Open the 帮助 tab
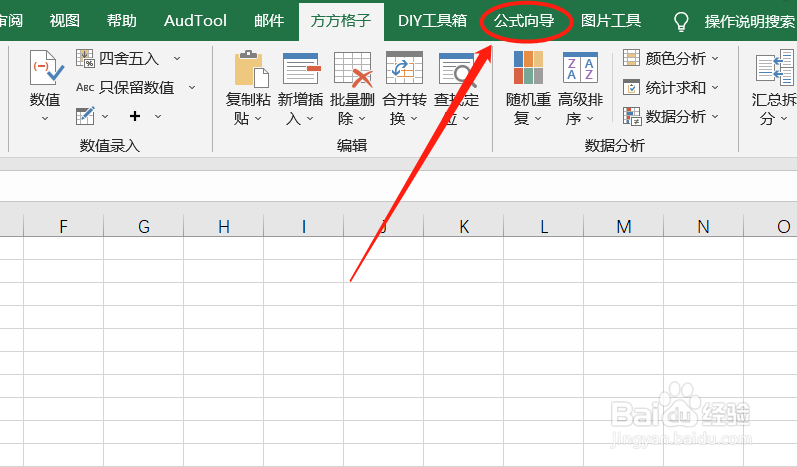 121,20
